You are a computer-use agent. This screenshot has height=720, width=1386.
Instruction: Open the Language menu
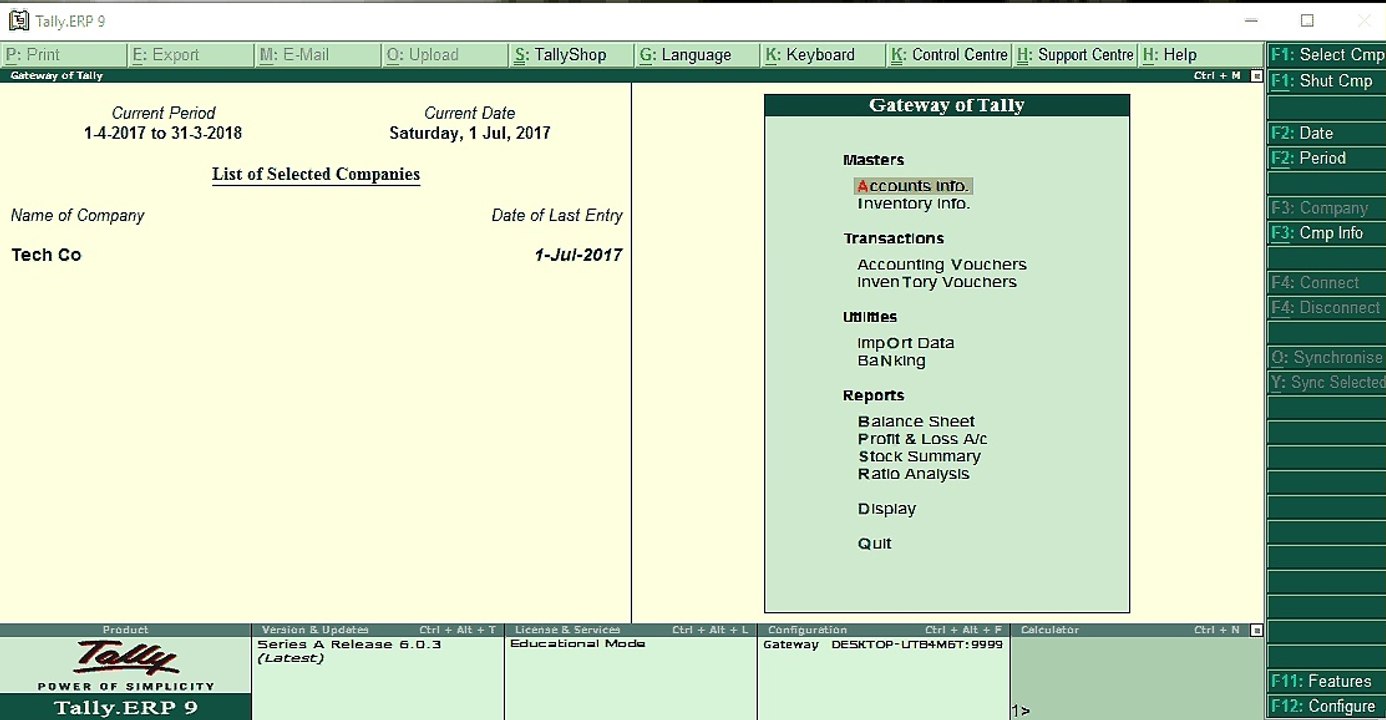click(697, 55)
